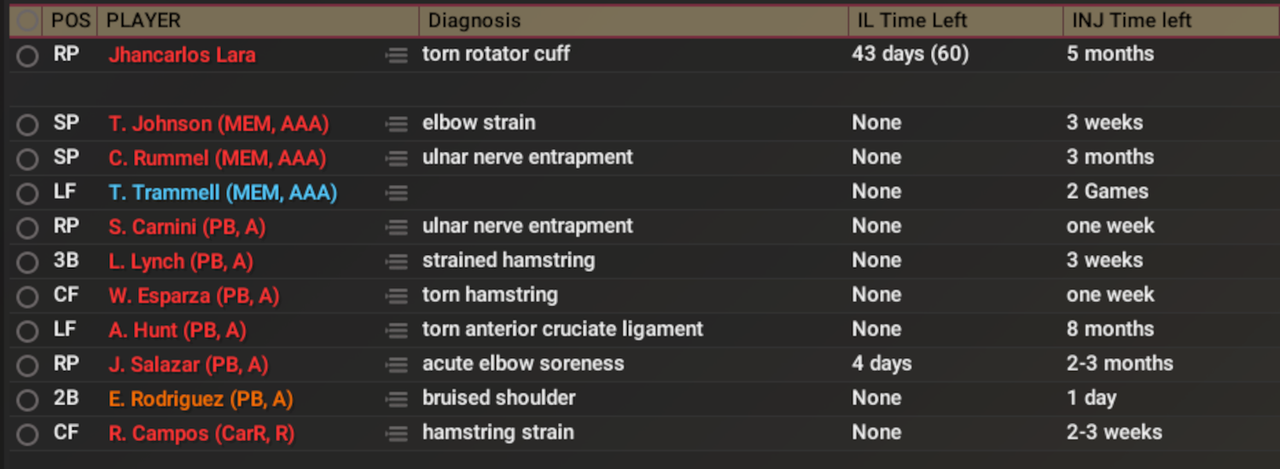
Task: Sort by the Diagnosis column header
Action: click(x=472, y=21)
